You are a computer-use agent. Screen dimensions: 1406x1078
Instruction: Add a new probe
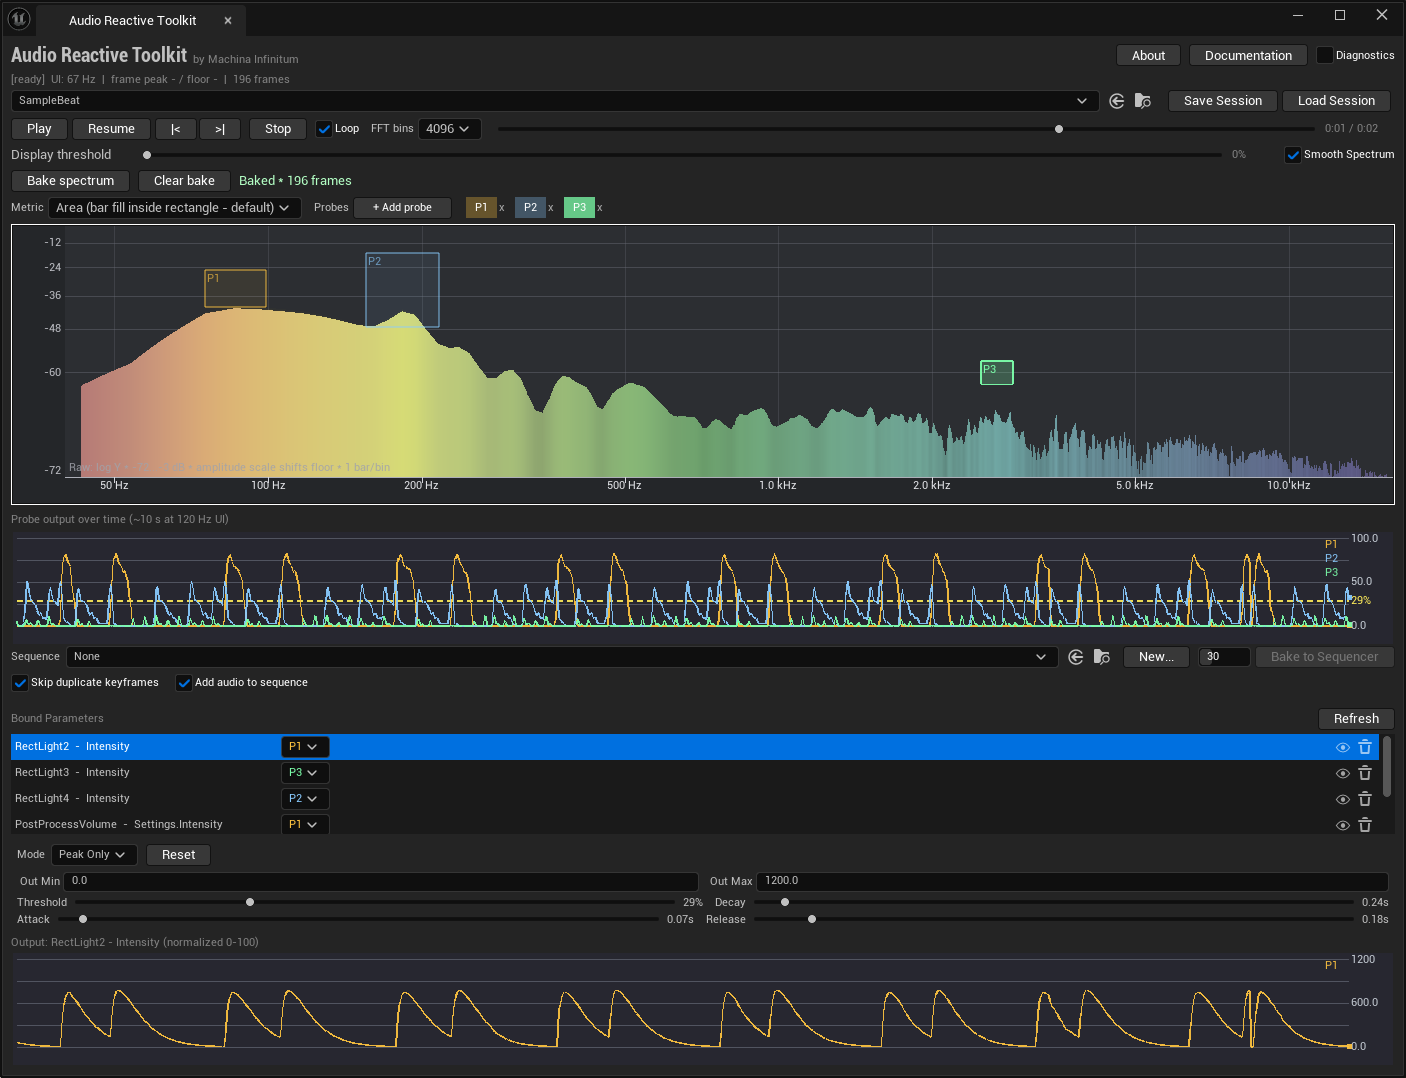pyautogui.click(x=402, y=208)
